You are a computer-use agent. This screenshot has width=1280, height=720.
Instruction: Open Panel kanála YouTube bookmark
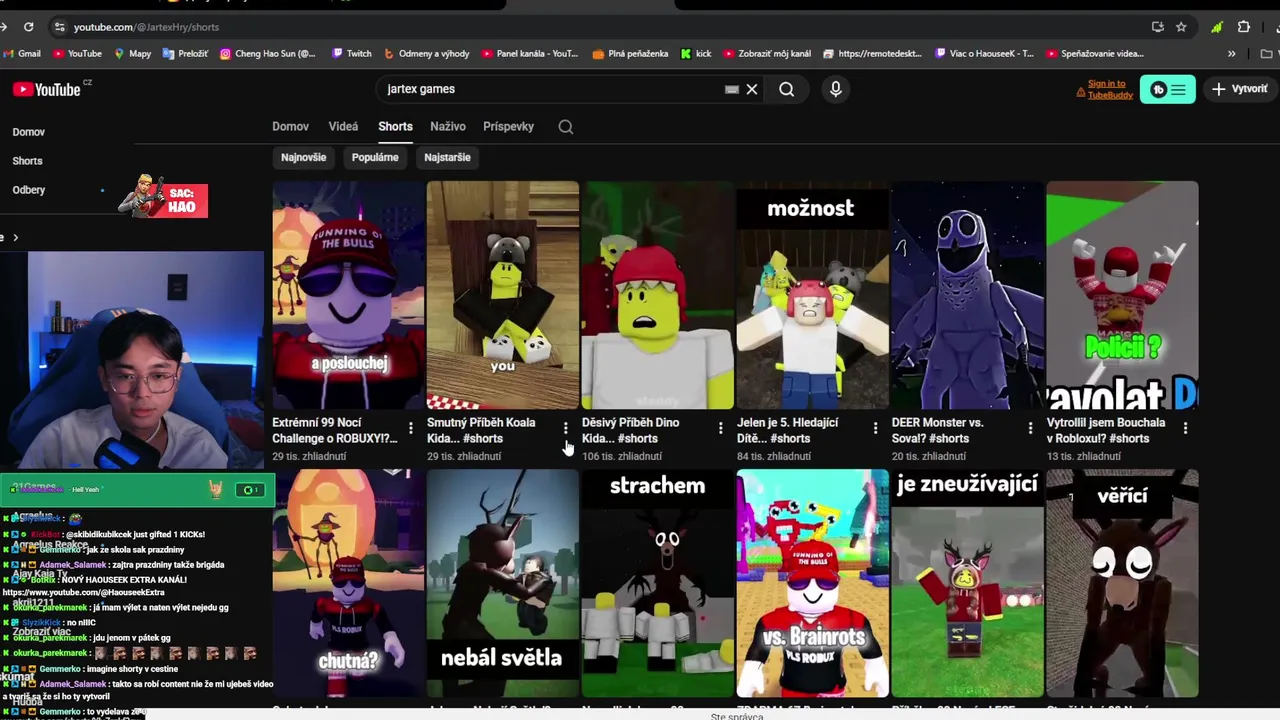(x=530, y=54)
